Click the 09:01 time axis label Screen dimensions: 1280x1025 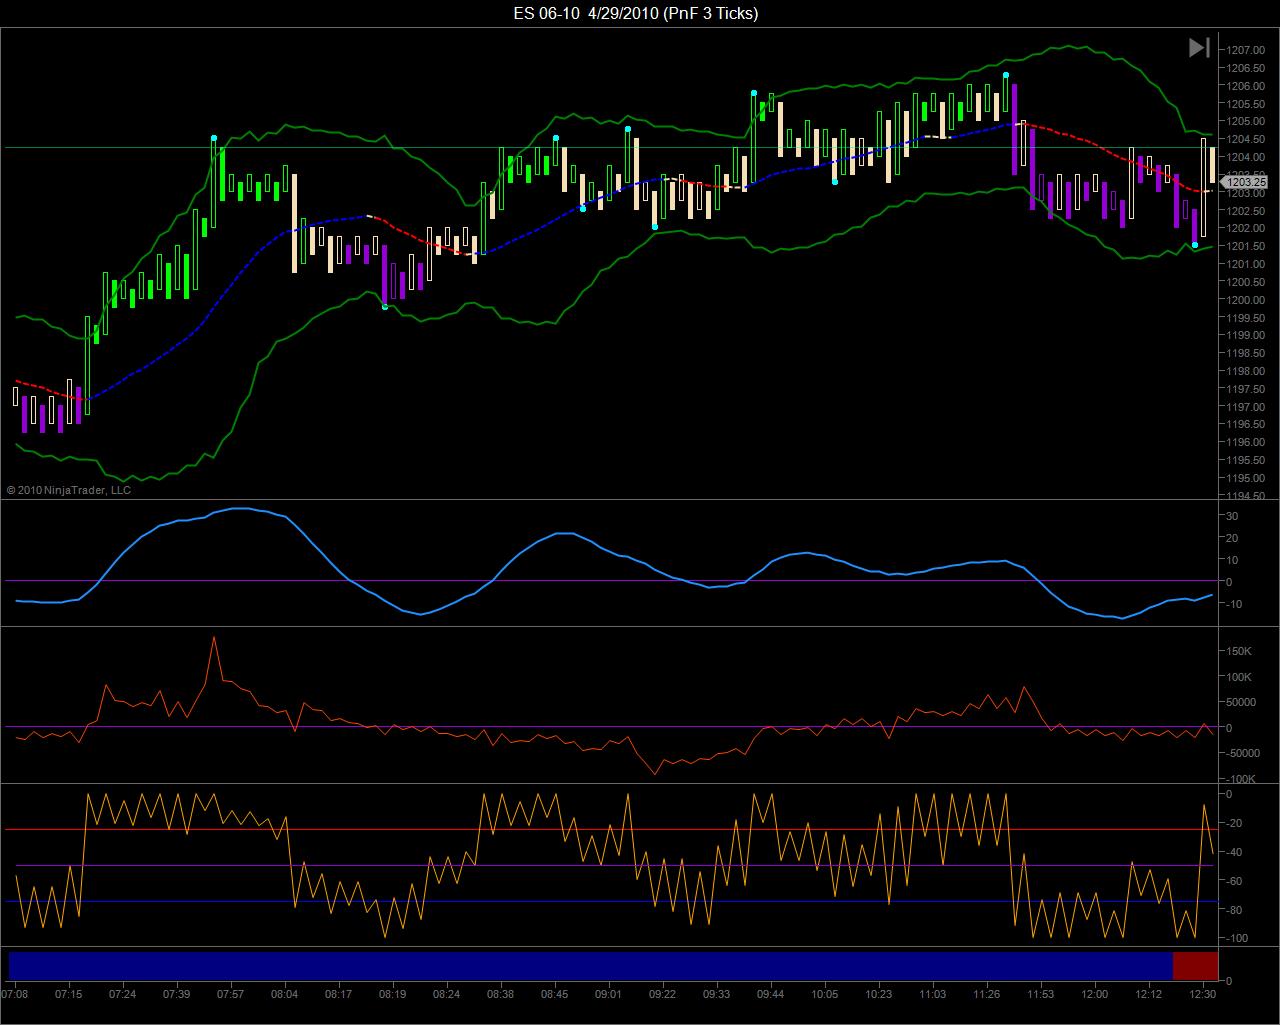pos(609,994)
